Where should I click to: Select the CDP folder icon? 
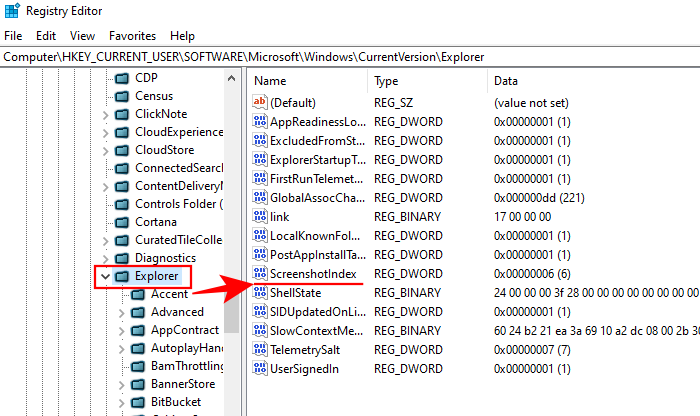[122, 79]
